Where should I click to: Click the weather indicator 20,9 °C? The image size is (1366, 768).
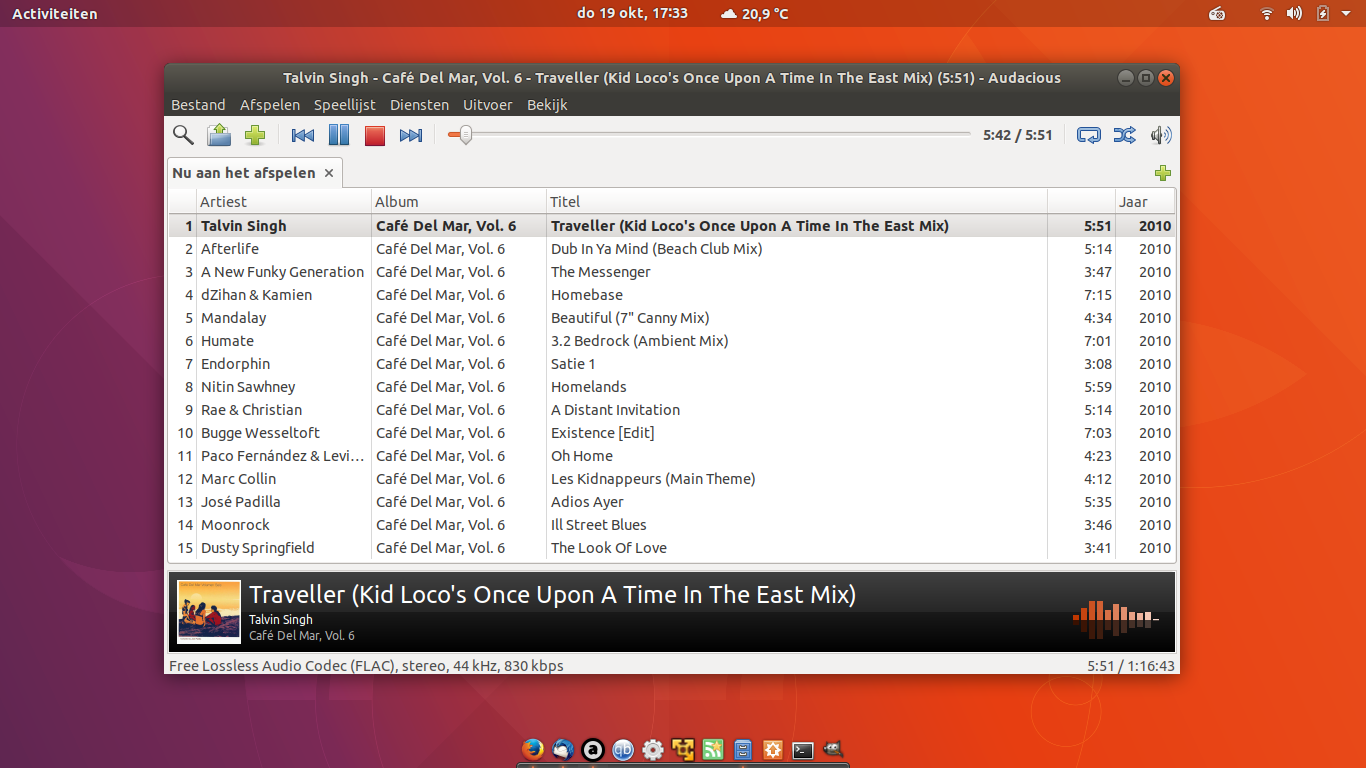[x=754, y=13]
